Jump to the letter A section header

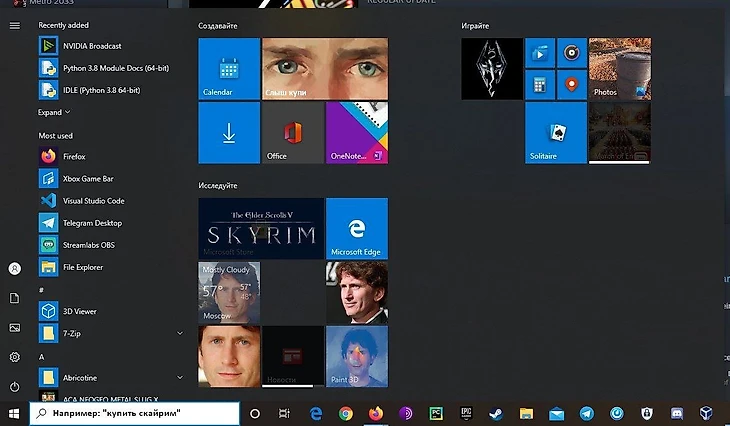pyautogui.click(x=42, y=357)
